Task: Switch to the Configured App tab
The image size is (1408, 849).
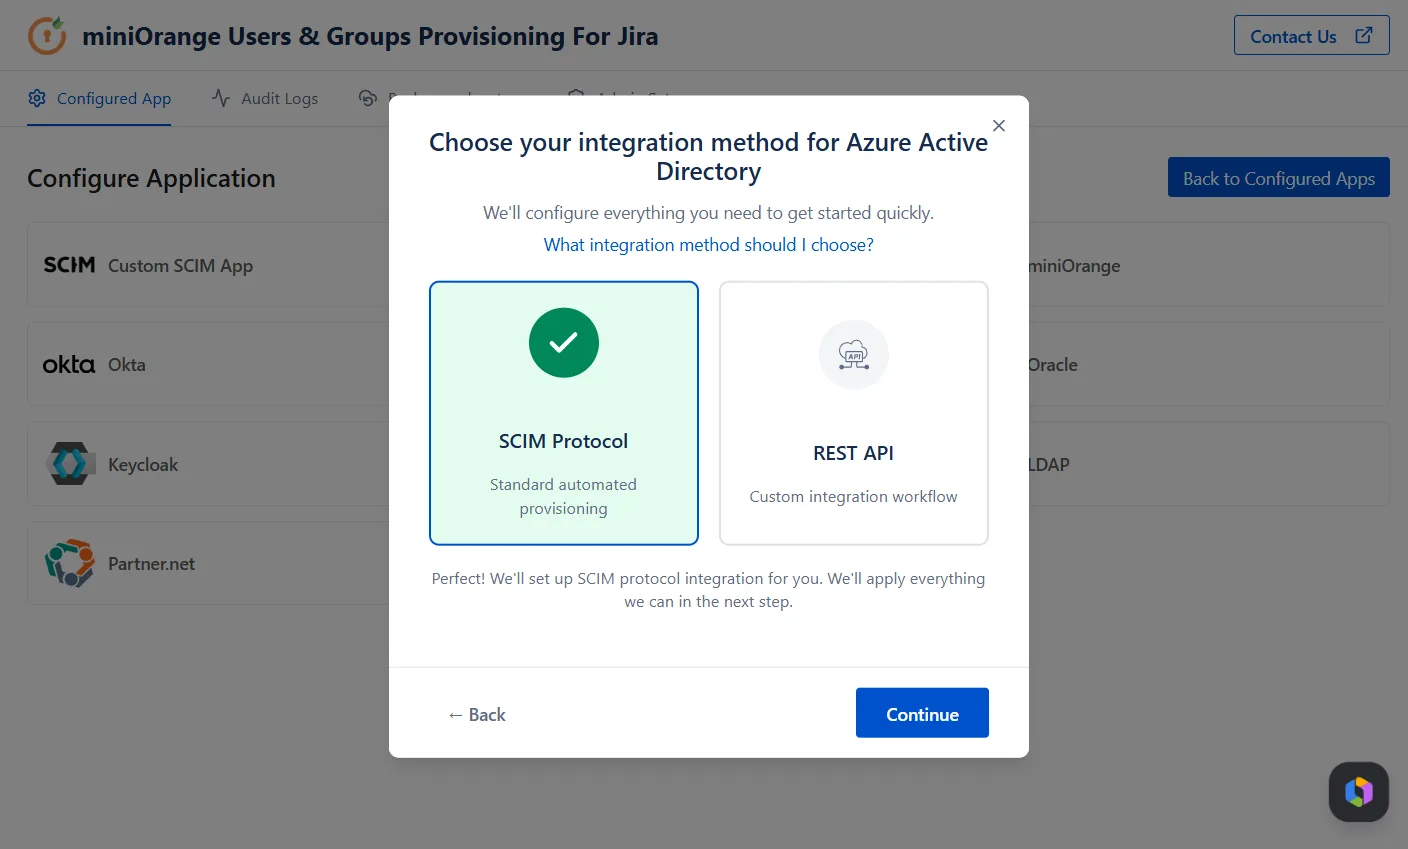Action: [99, 98]
